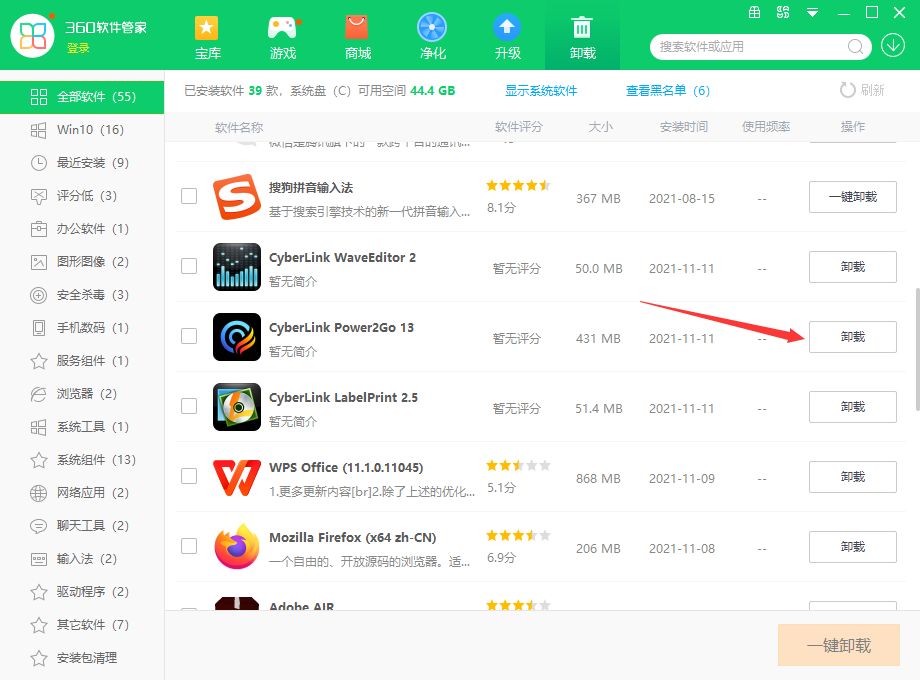Viewport: 920px width, 680px height.
Task: Select the 系统工具 (1) category
Action: (x=82, y=427)
